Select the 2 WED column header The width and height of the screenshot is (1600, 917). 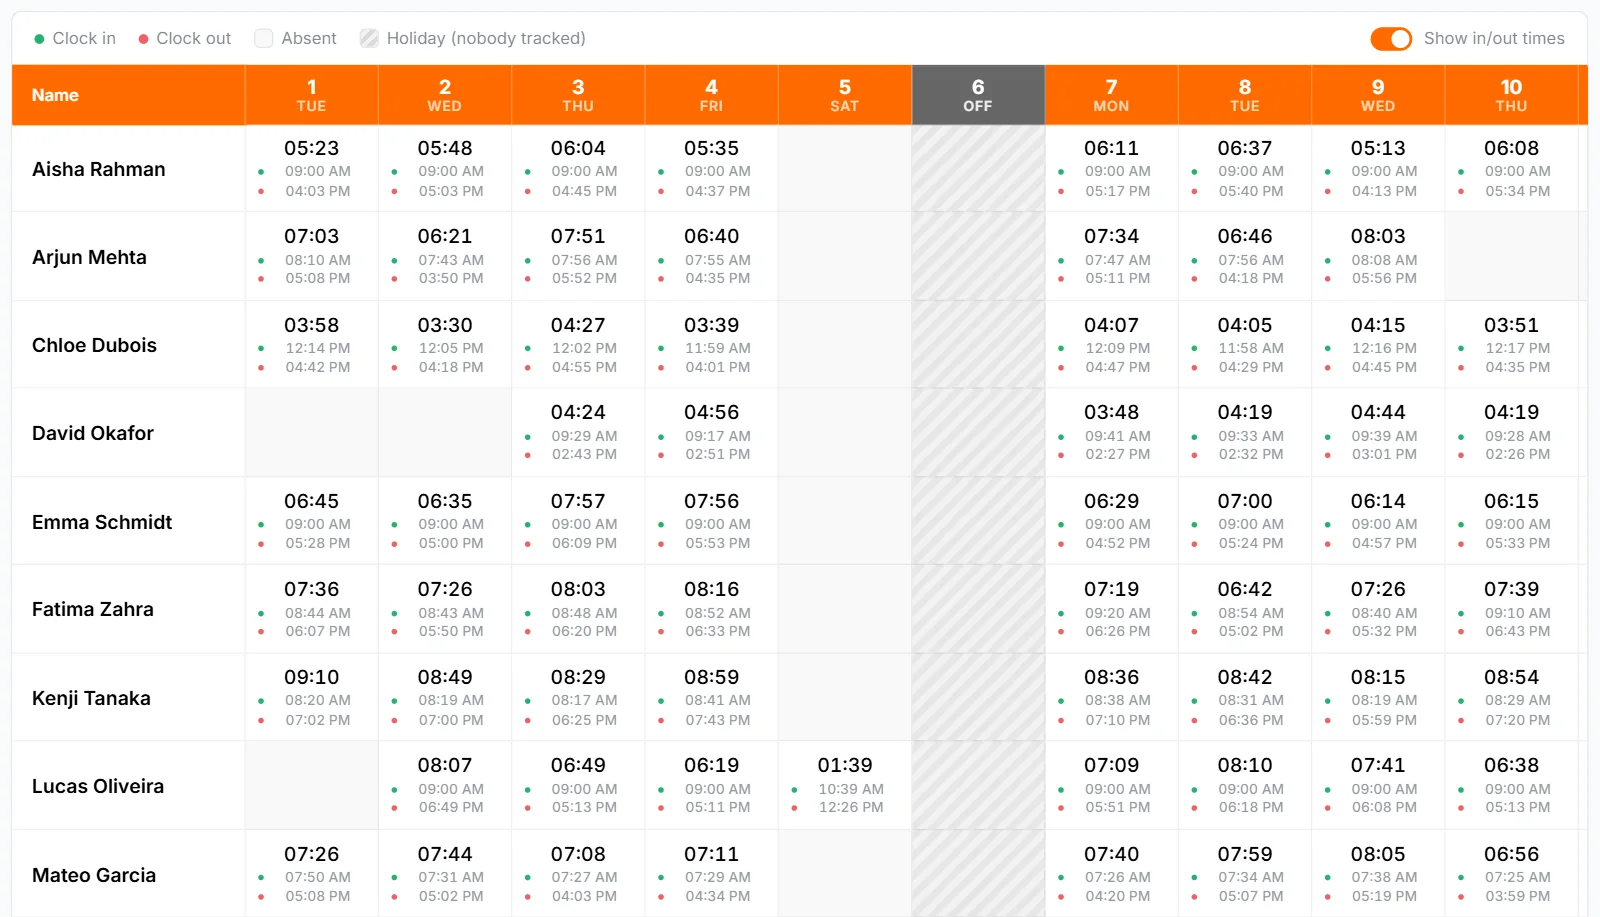(x=445, y=95)
